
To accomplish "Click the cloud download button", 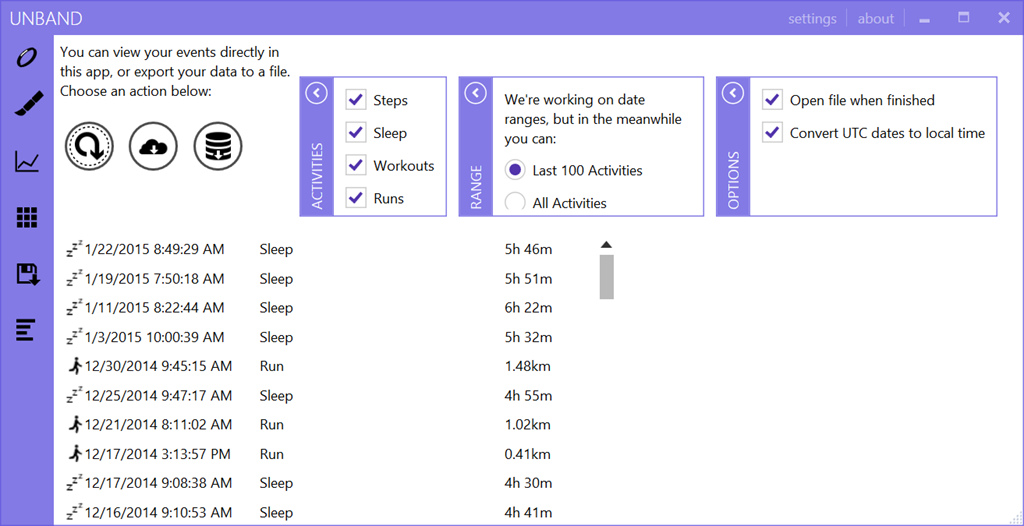I will click(x=153, y=146).
